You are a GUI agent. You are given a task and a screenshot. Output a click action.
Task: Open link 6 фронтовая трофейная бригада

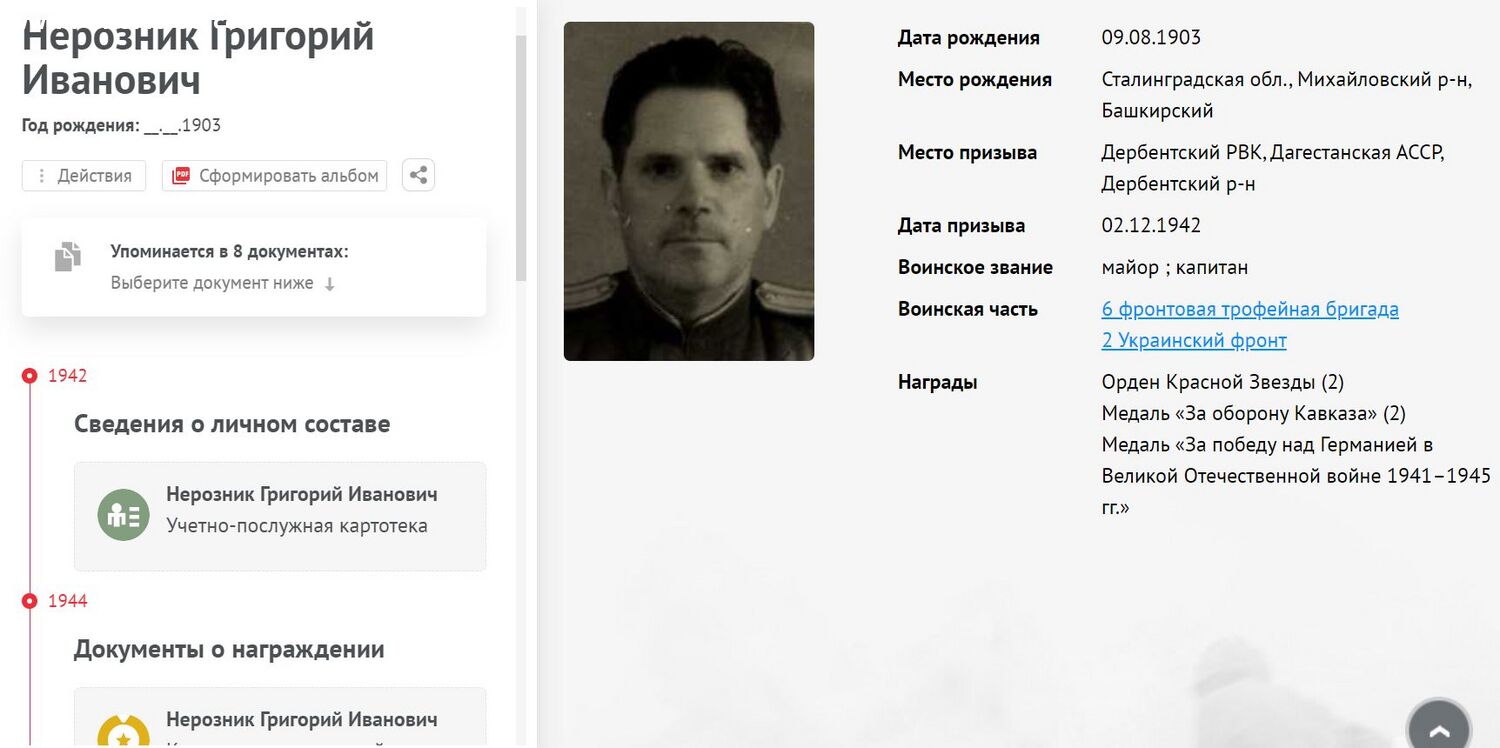point(1250,309)
